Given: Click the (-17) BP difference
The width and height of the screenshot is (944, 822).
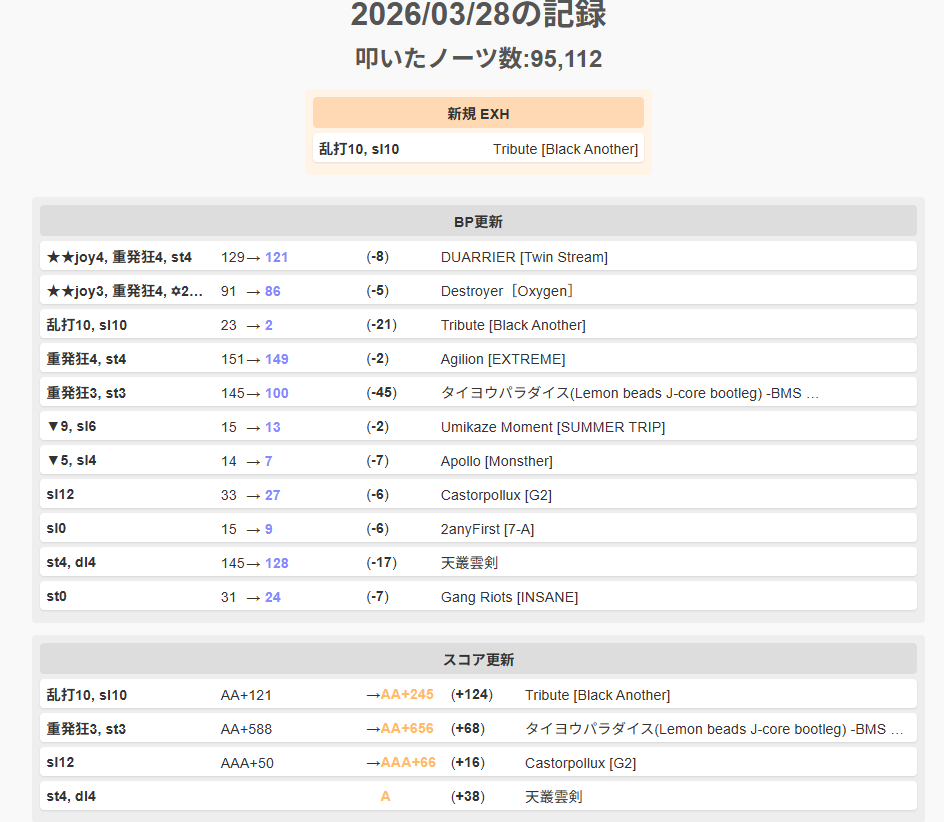Looking at the screenshot, I should click(x=382, y=563).
